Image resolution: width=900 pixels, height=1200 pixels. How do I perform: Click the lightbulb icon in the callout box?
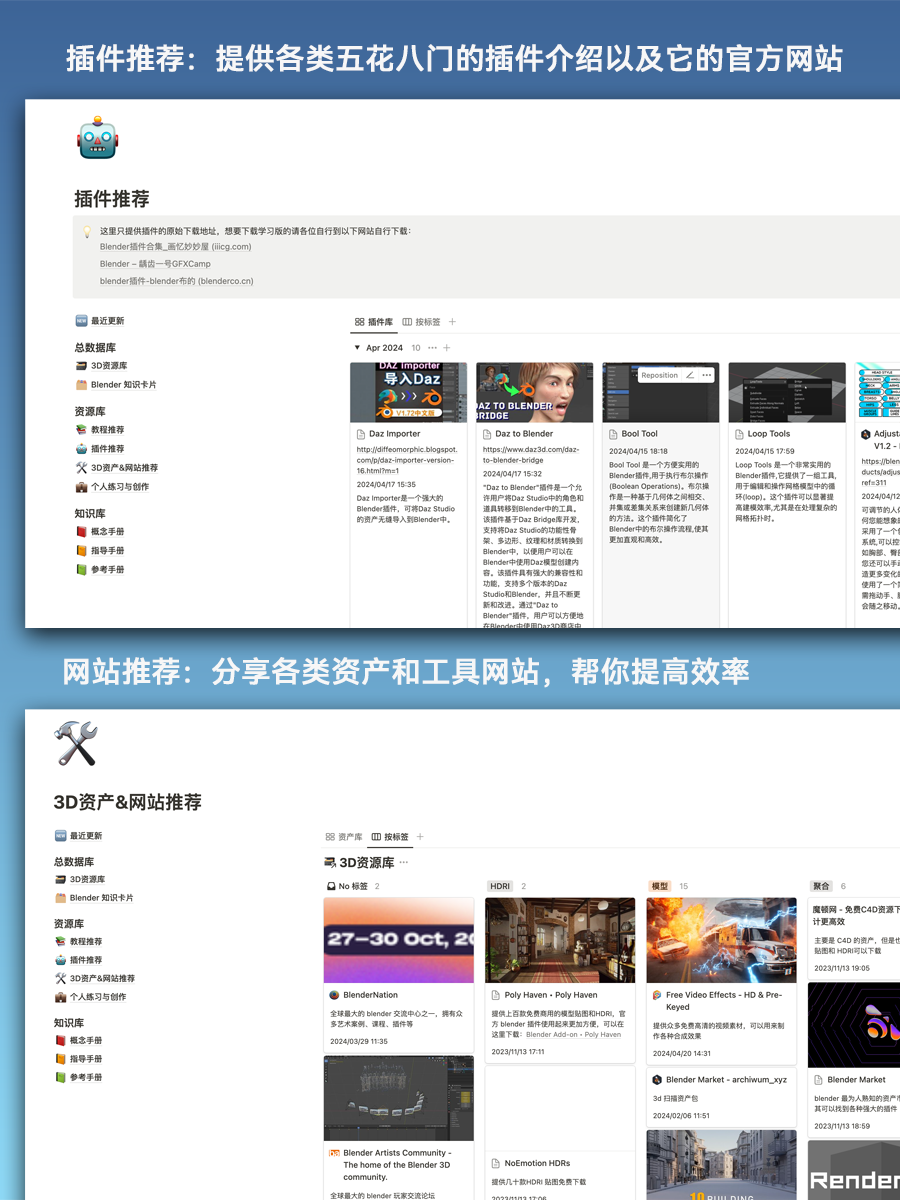tap(87, 231)
